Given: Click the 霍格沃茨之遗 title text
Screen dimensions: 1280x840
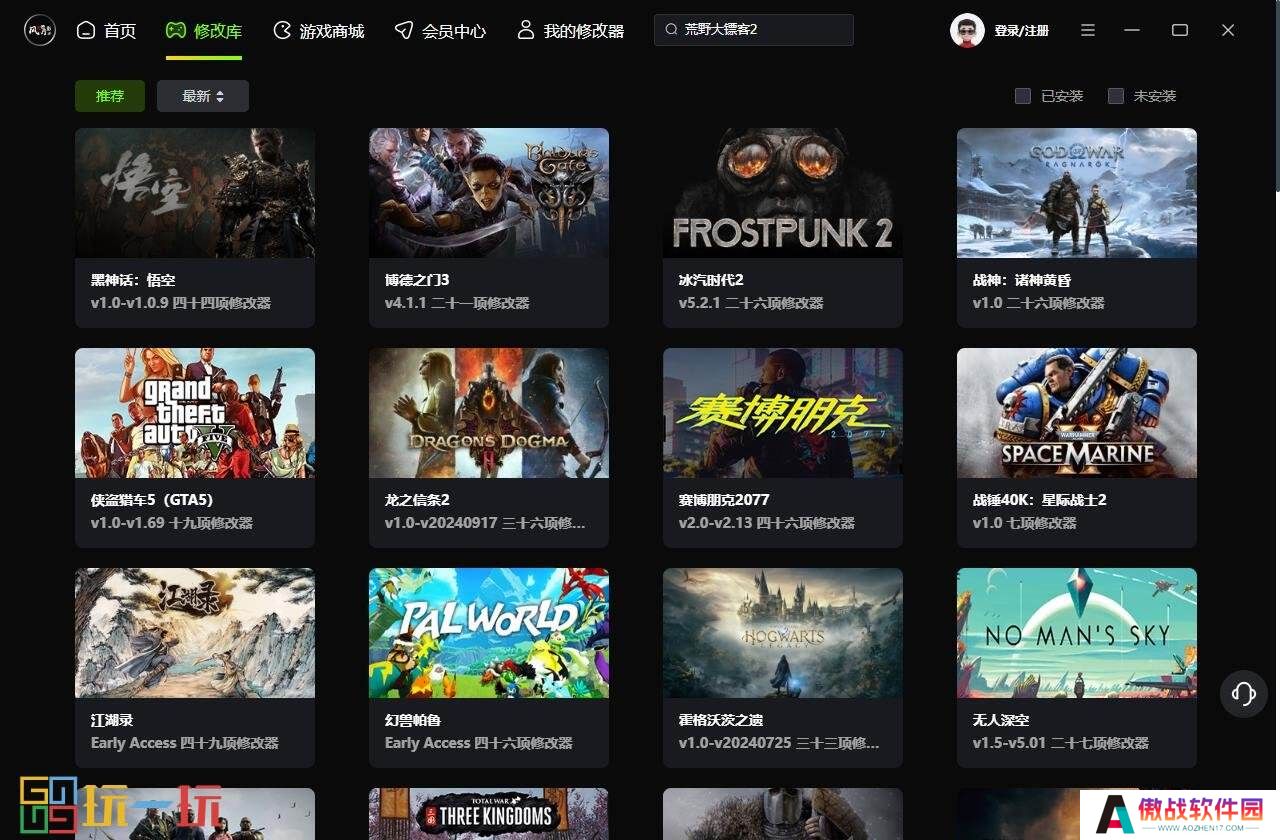Looking at the screenshot, I should [721, 720].
